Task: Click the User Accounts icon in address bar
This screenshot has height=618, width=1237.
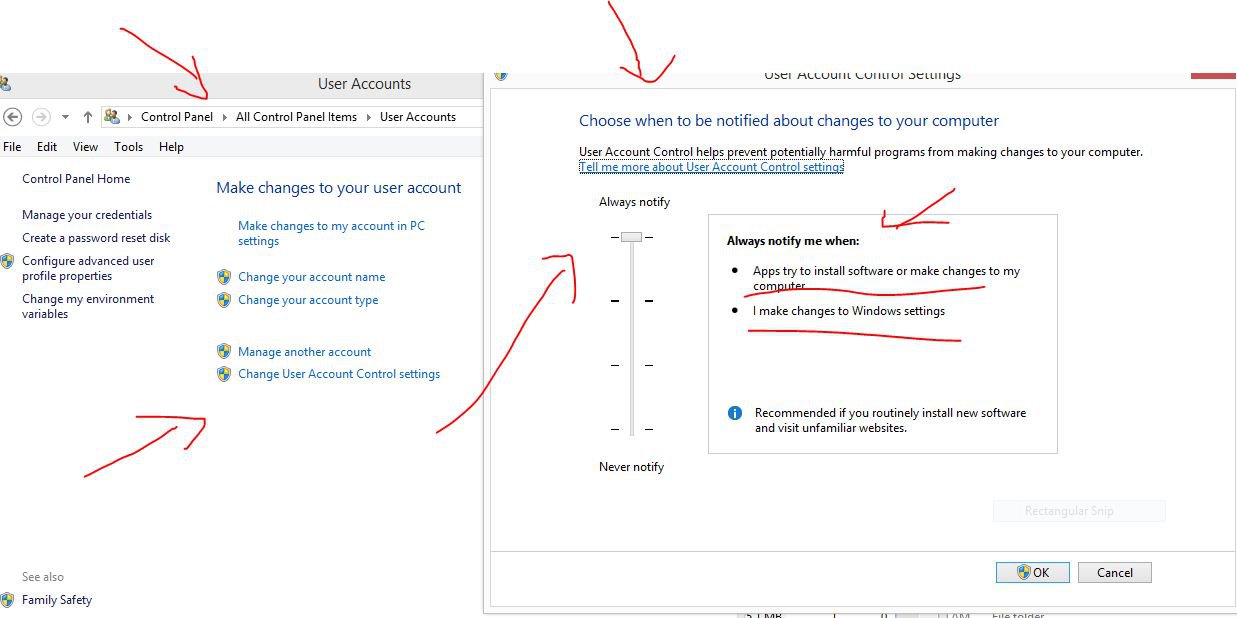Action: 112,117
